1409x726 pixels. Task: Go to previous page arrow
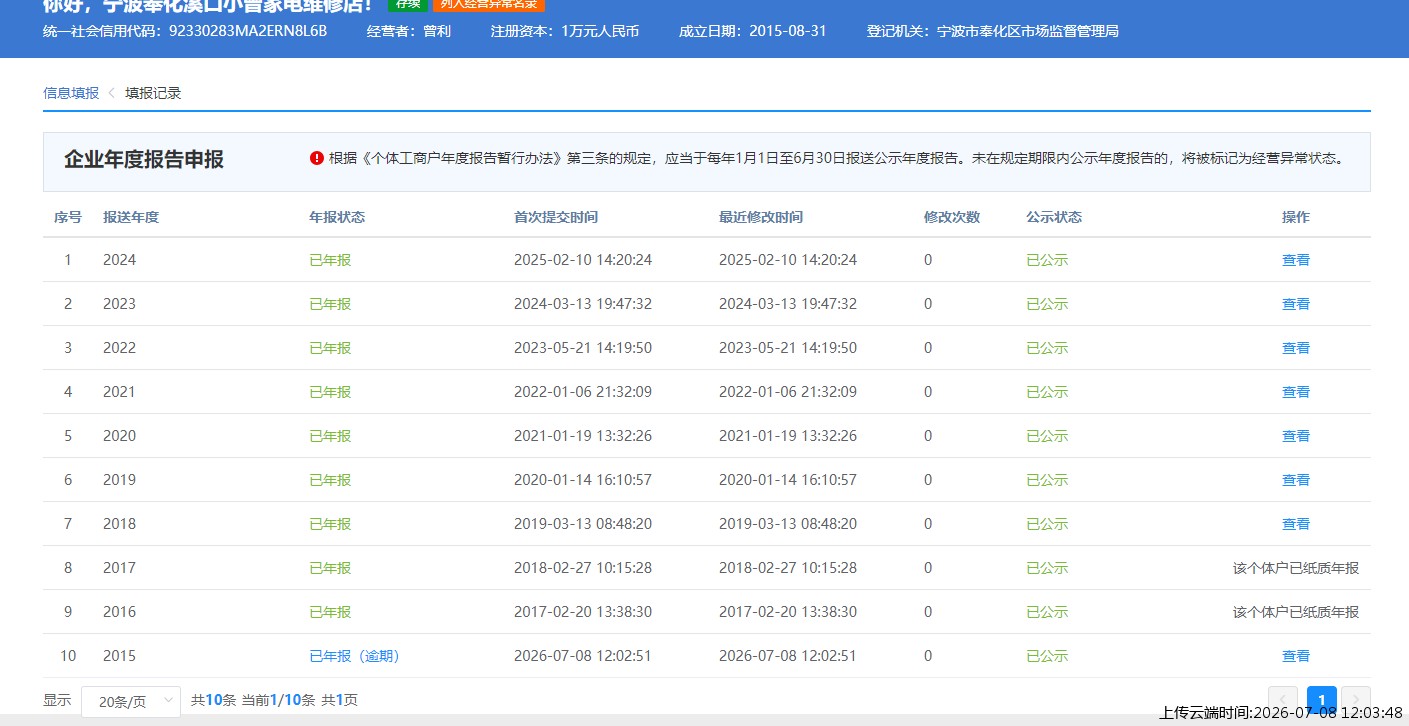pyautogui.click(x=1283, y=700)
